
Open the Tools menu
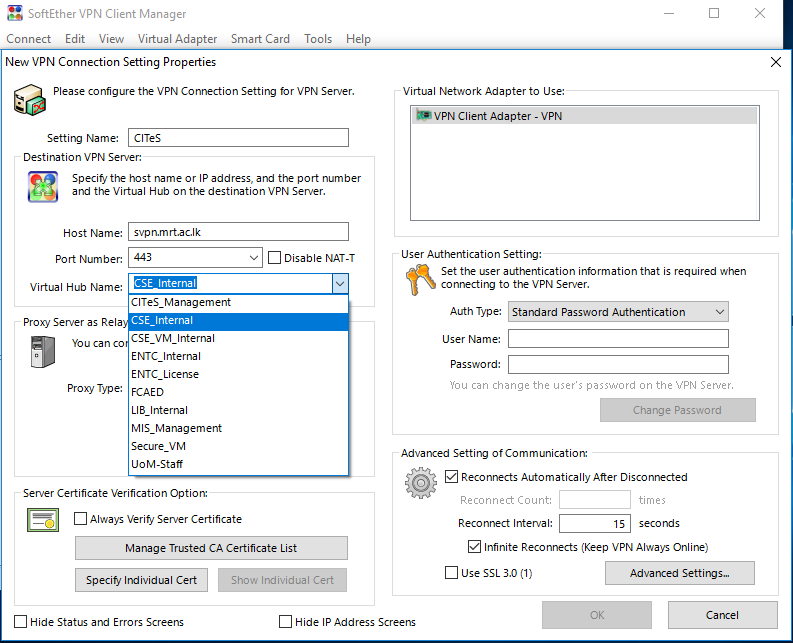(x=318, y=39)
